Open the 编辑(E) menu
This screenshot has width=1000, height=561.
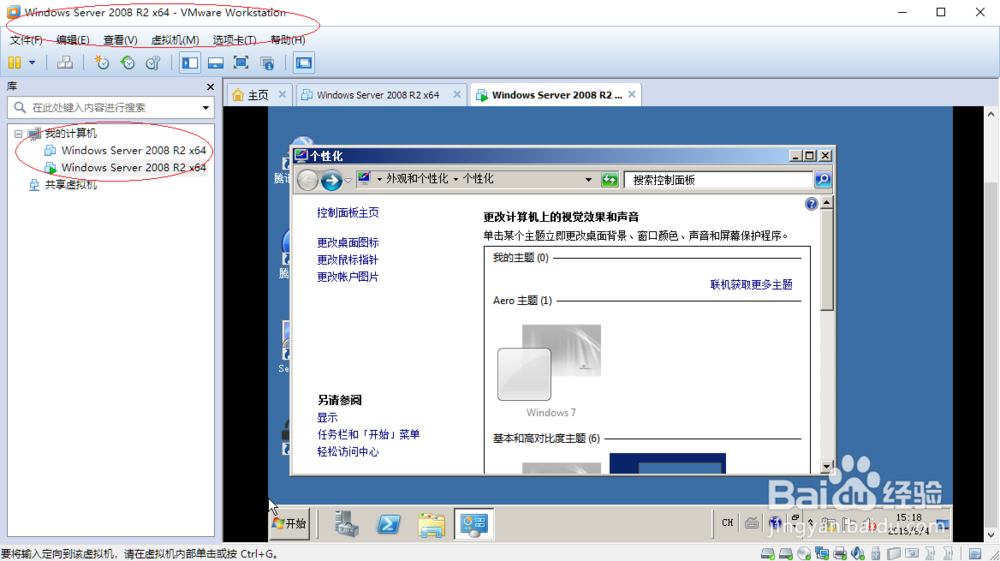tap(73, 40)
